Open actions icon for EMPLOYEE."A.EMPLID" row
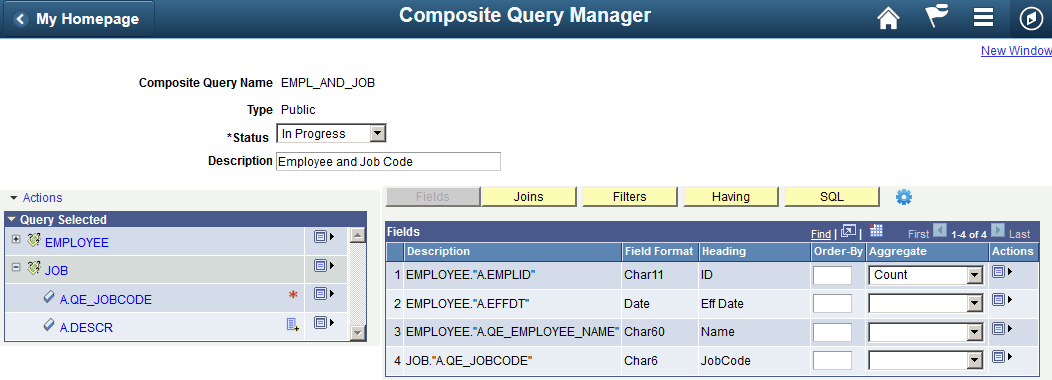1052x380 pixels. pos(1001,272)
